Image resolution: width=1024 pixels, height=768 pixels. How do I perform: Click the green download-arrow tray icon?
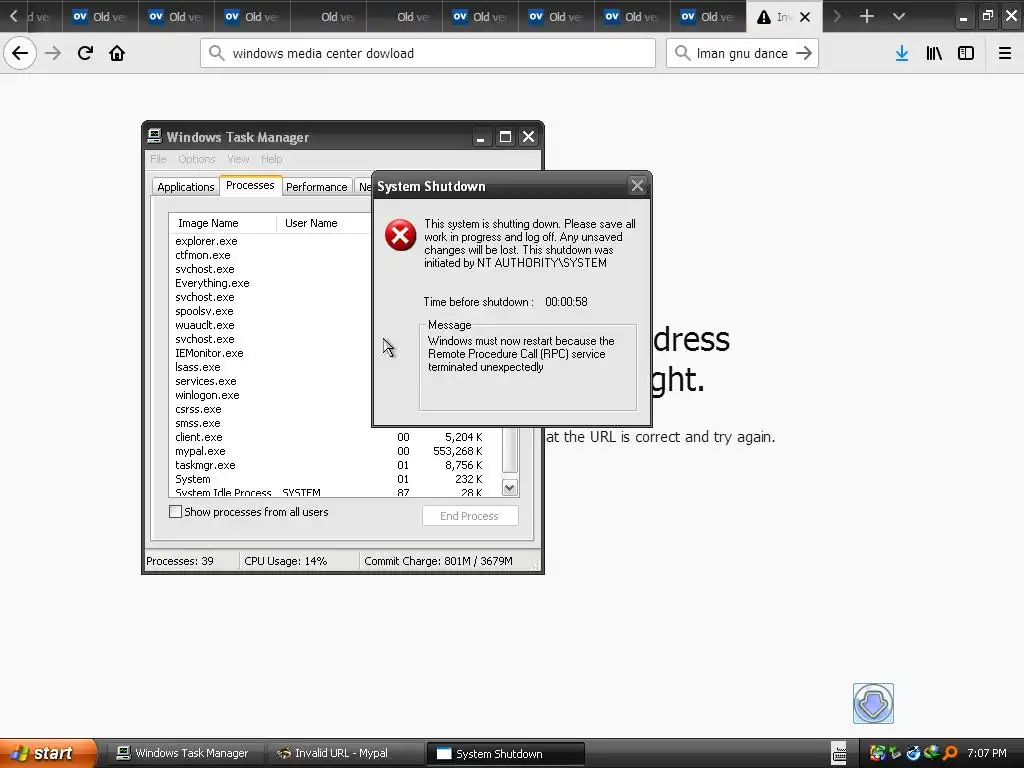[x=894, y=753]
